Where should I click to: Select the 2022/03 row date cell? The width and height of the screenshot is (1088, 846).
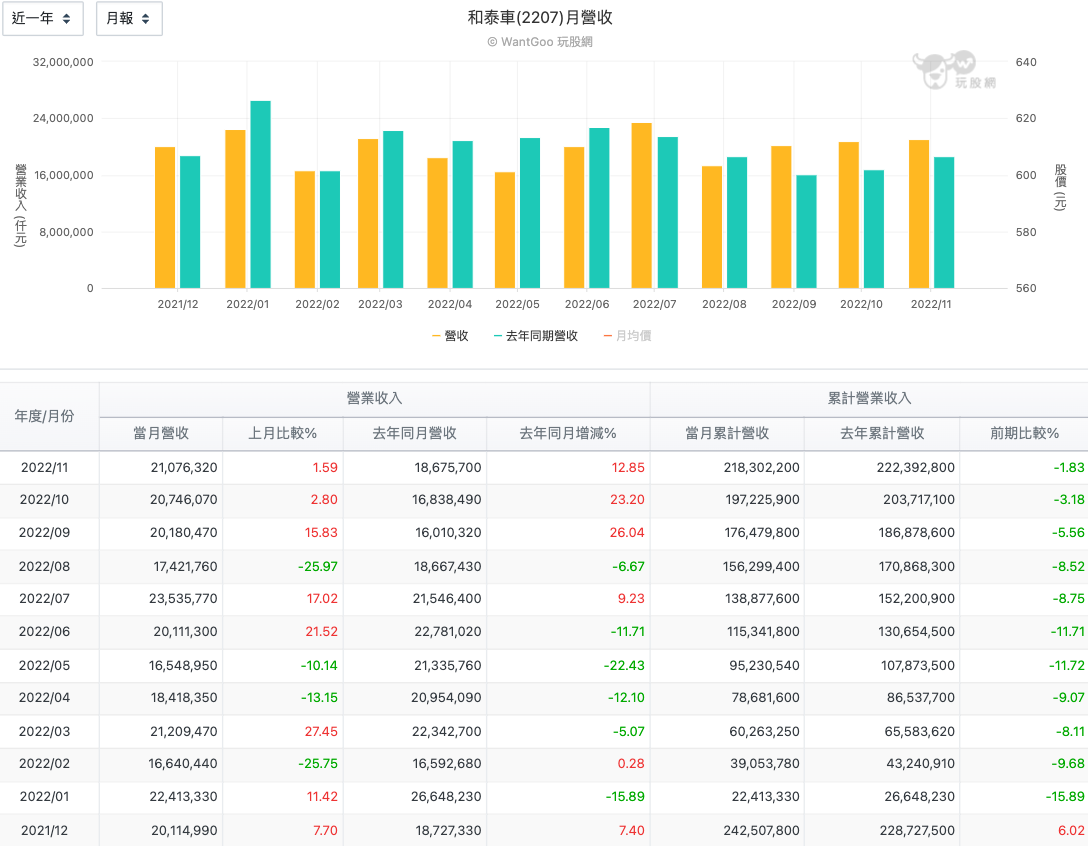pyautogui.click(x=44, y=731)
